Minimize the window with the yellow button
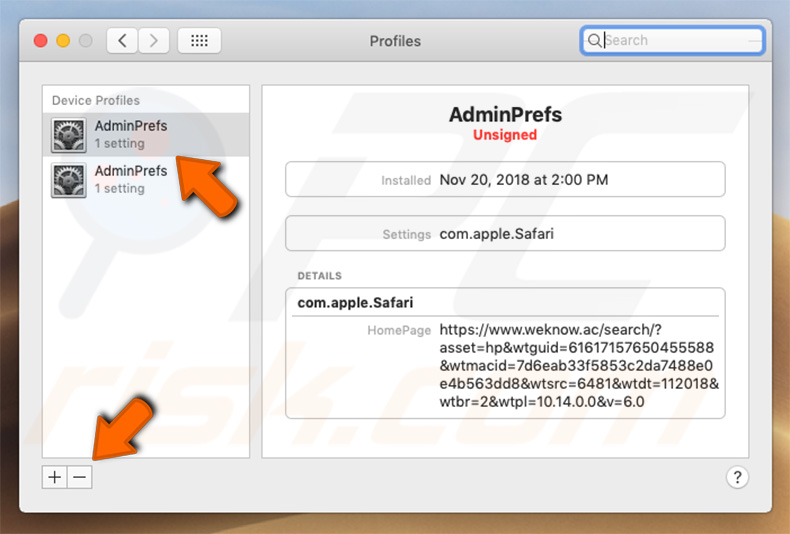This screenshot has width=790, height=534. tap(63, 40)
